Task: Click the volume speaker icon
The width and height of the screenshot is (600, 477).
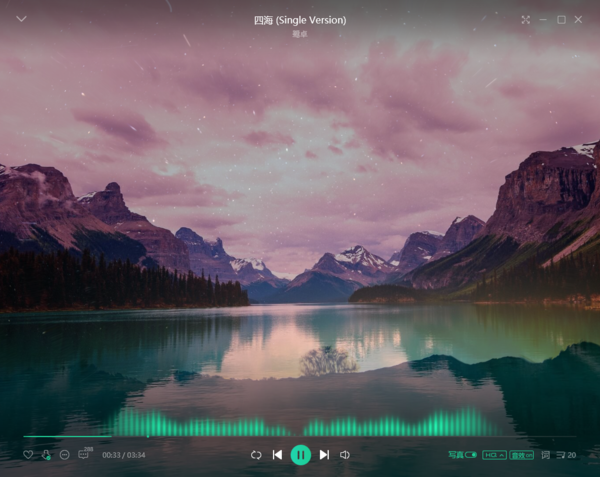Action: click(x=344, y=455)
